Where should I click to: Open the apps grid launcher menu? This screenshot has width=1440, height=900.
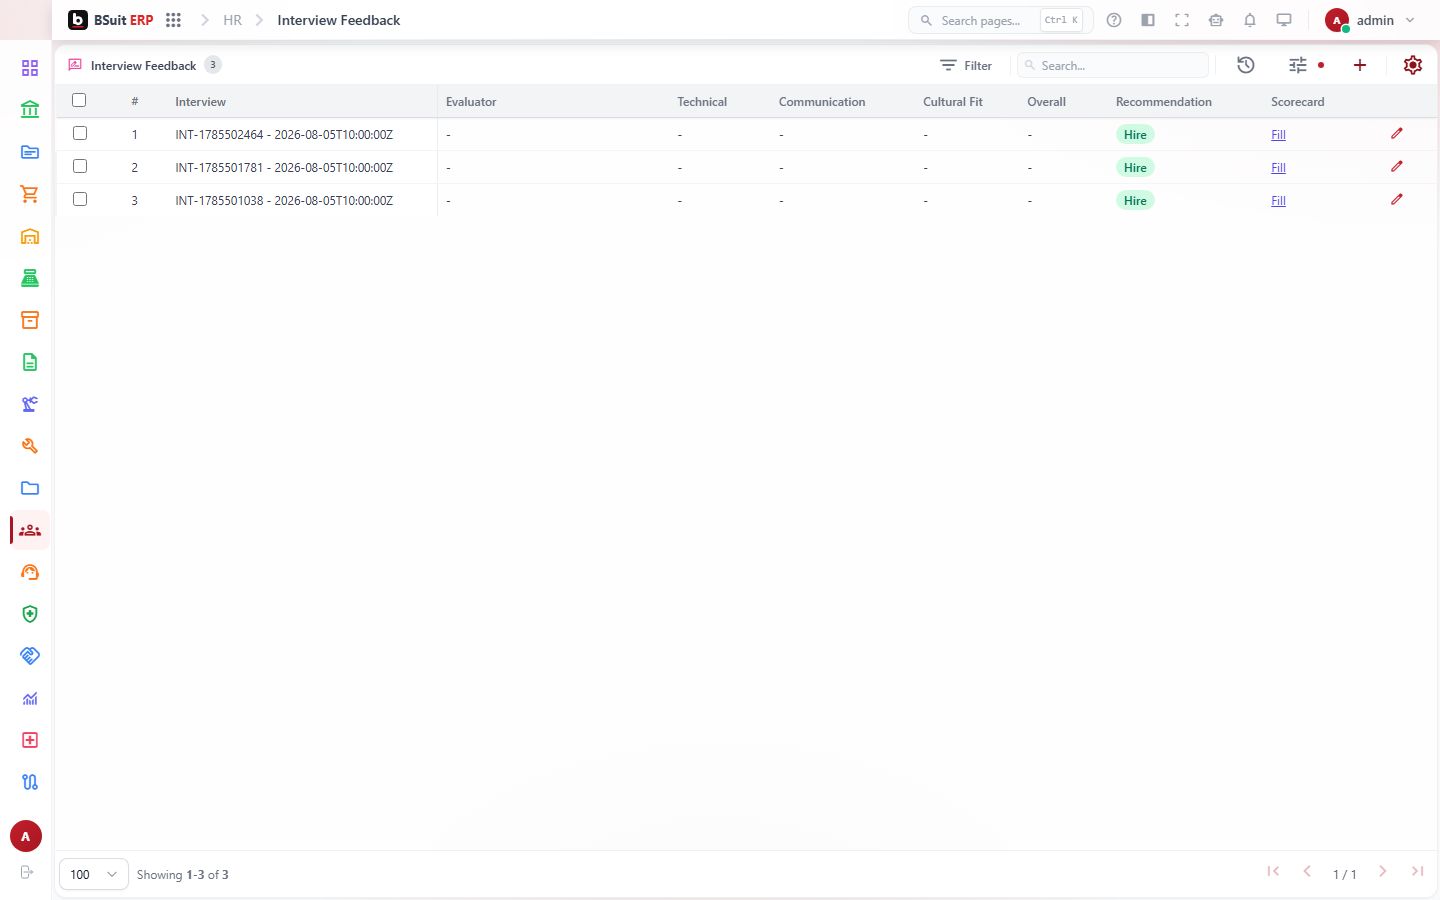(173, 20)
